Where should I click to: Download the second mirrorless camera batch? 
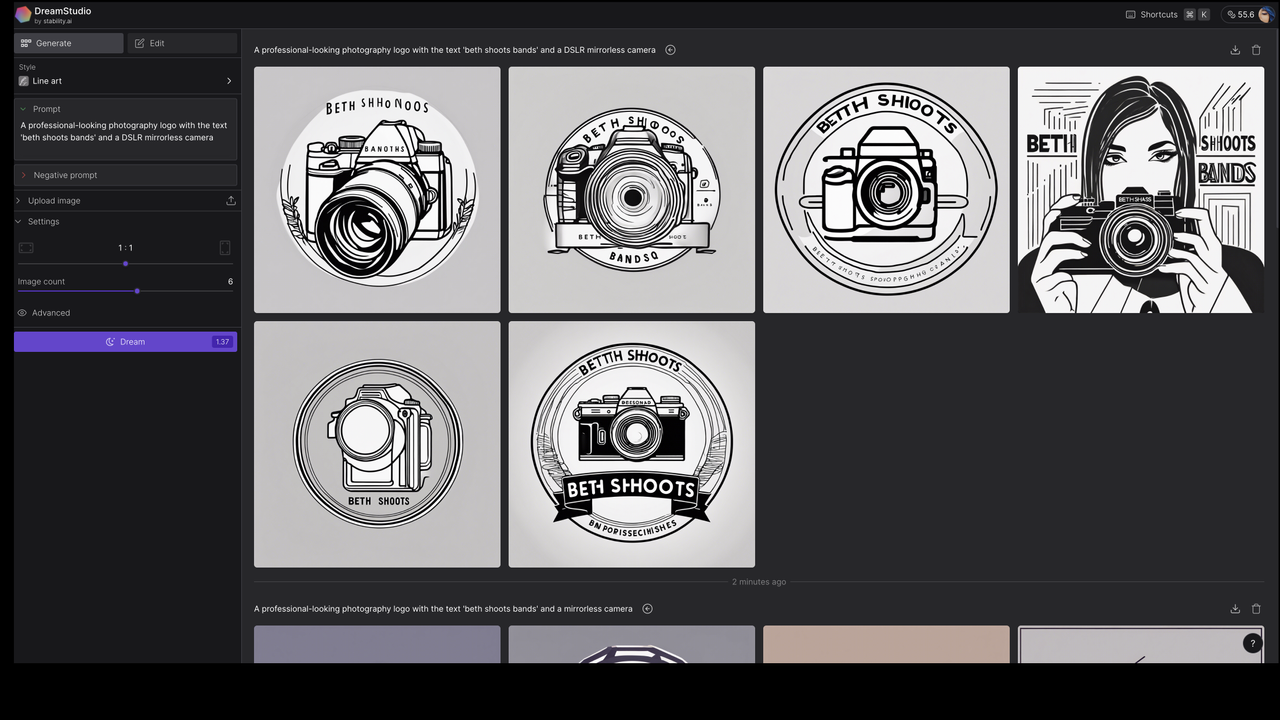[x=1235, y=609]
